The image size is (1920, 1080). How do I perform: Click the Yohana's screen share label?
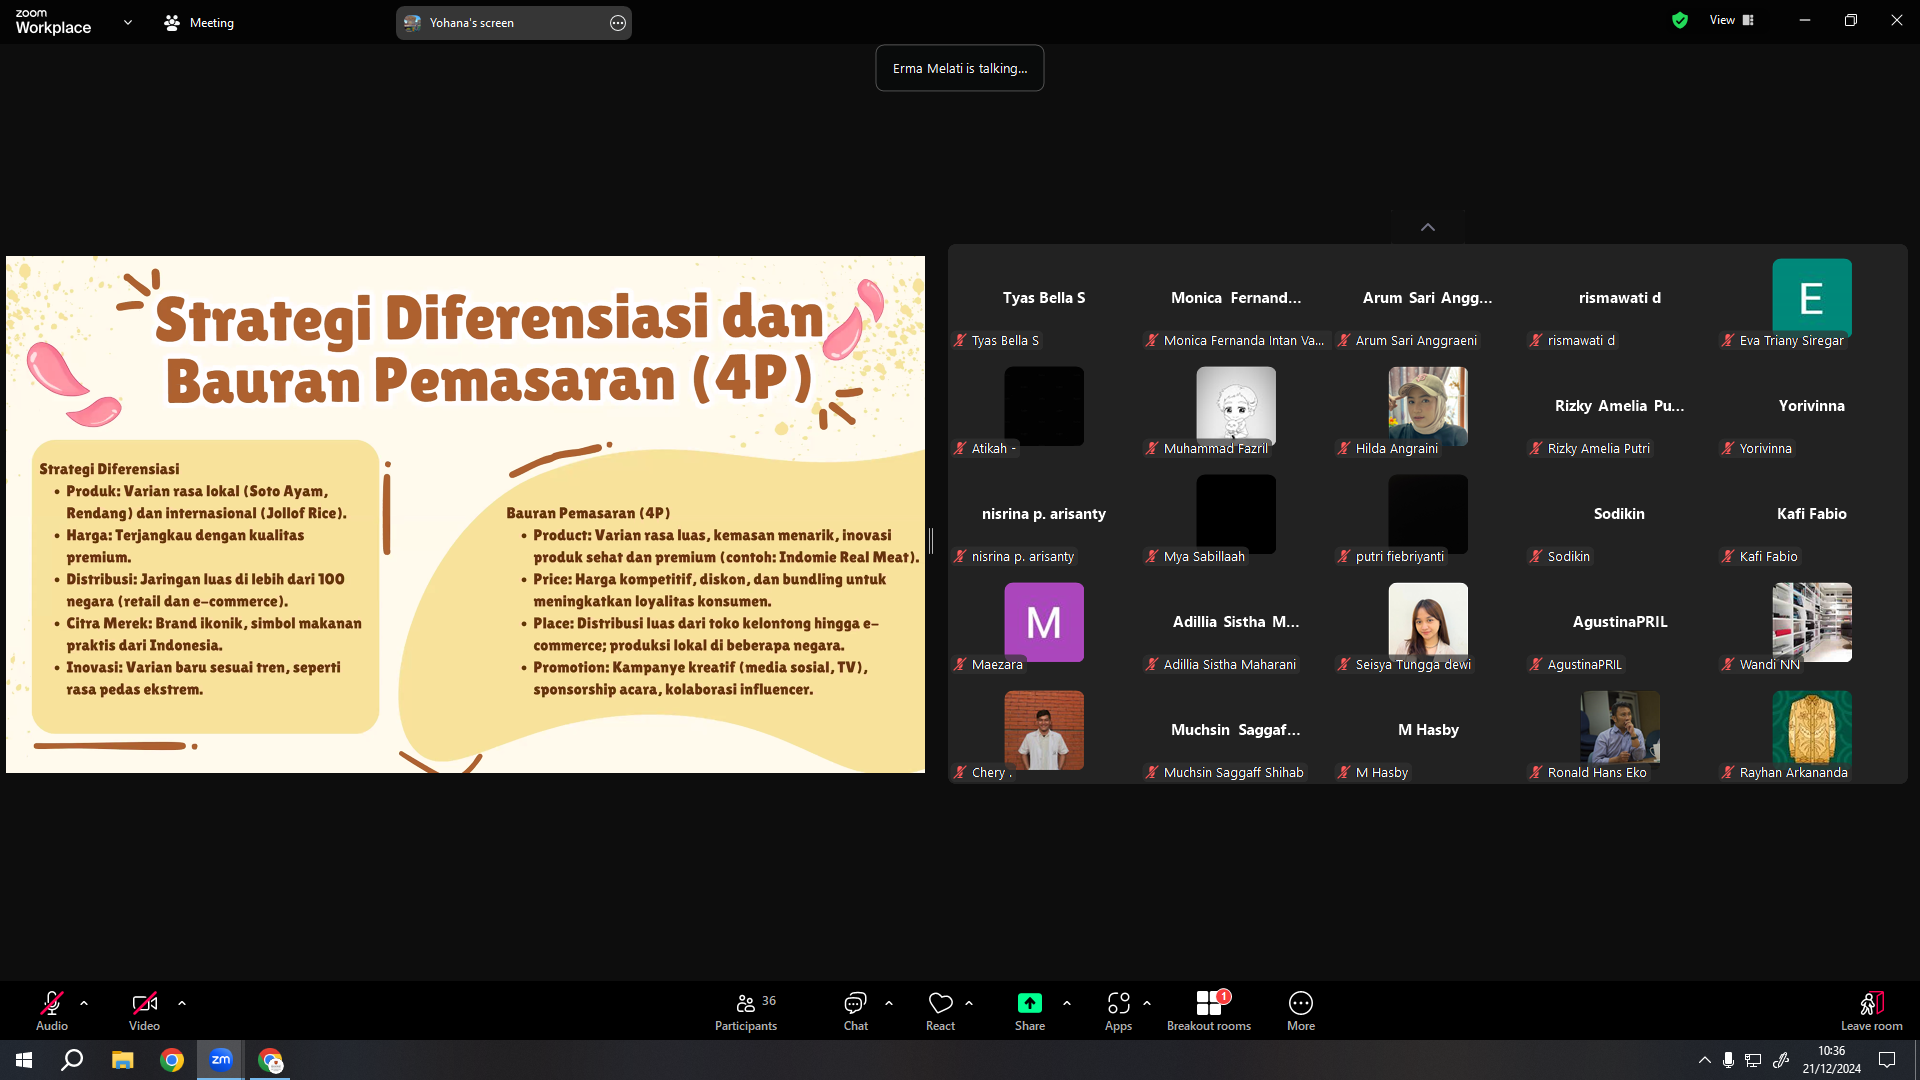[472, 23]
